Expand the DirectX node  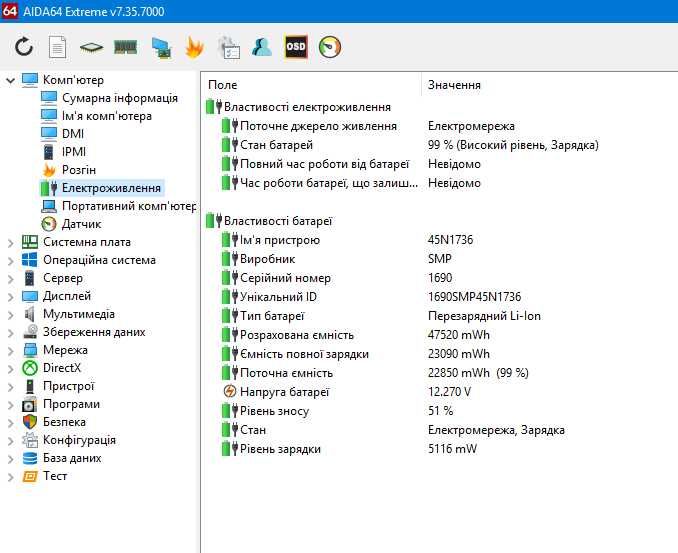click(x=11, y=369)
